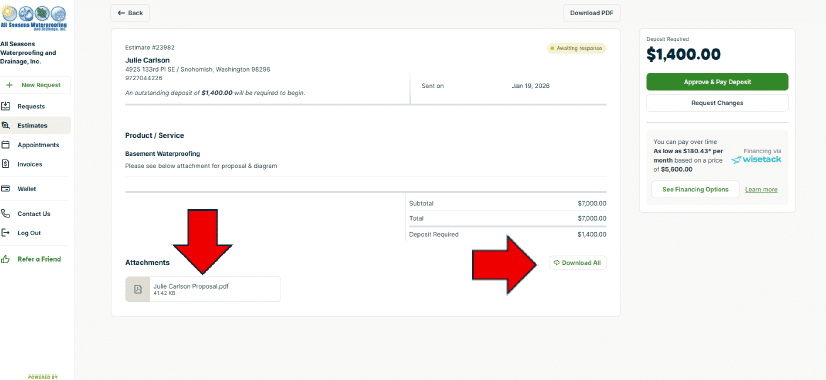Click the Awaiting response status badge

(x=577, y=48)
